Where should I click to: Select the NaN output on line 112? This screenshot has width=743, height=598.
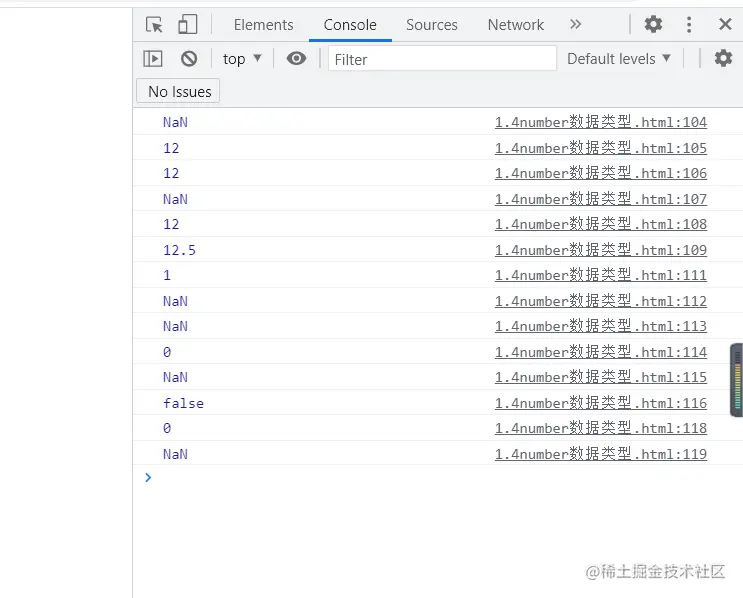[x=175, y=301]
